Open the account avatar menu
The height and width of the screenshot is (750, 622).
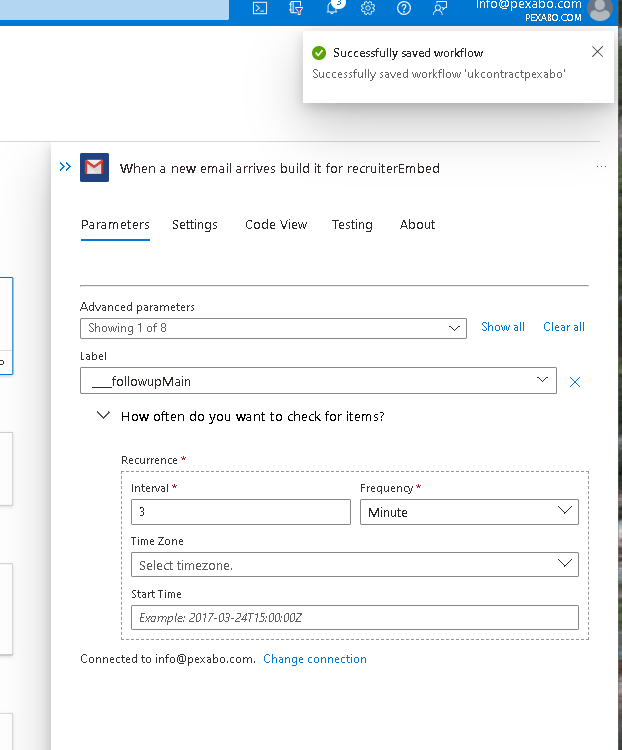coord(600,9)
